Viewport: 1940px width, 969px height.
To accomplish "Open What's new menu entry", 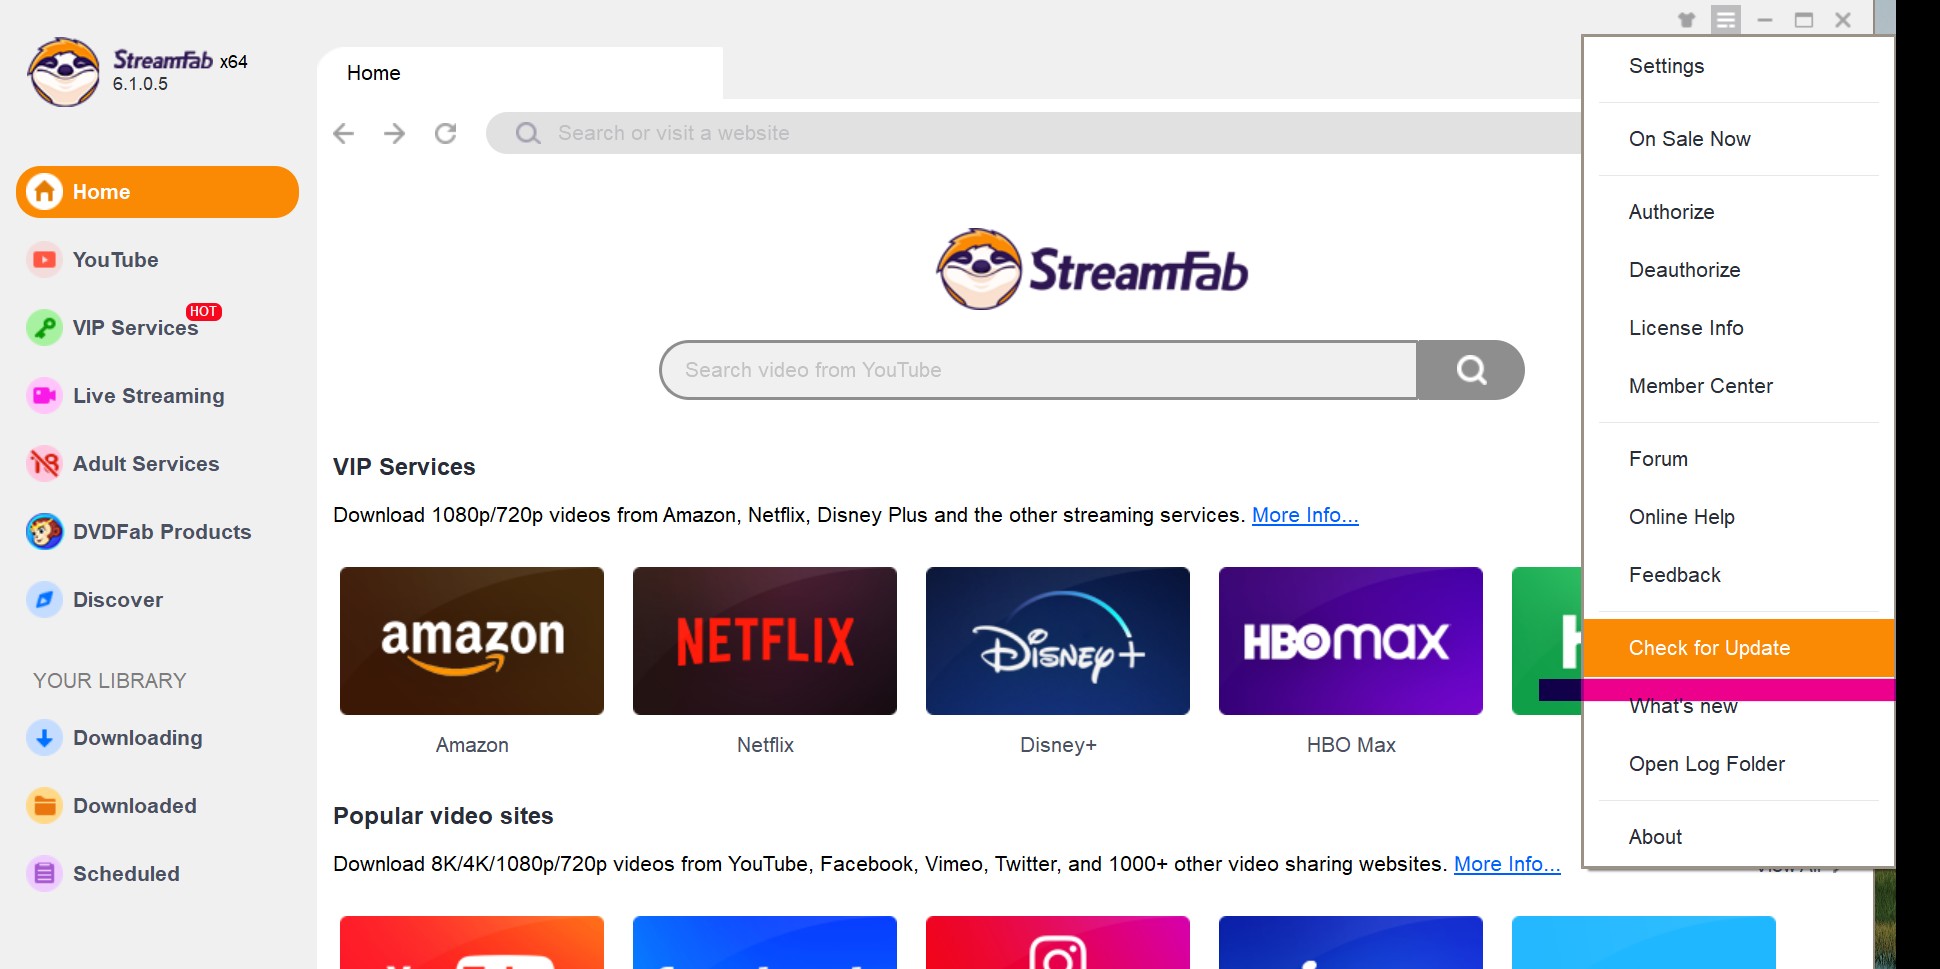I will point(1738,706).
